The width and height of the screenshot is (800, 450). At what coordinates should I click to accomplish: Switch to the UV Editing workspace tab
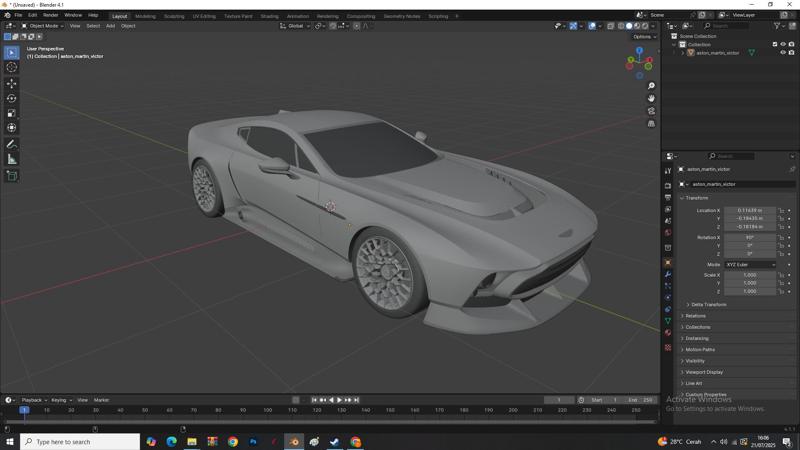point(204,16)
